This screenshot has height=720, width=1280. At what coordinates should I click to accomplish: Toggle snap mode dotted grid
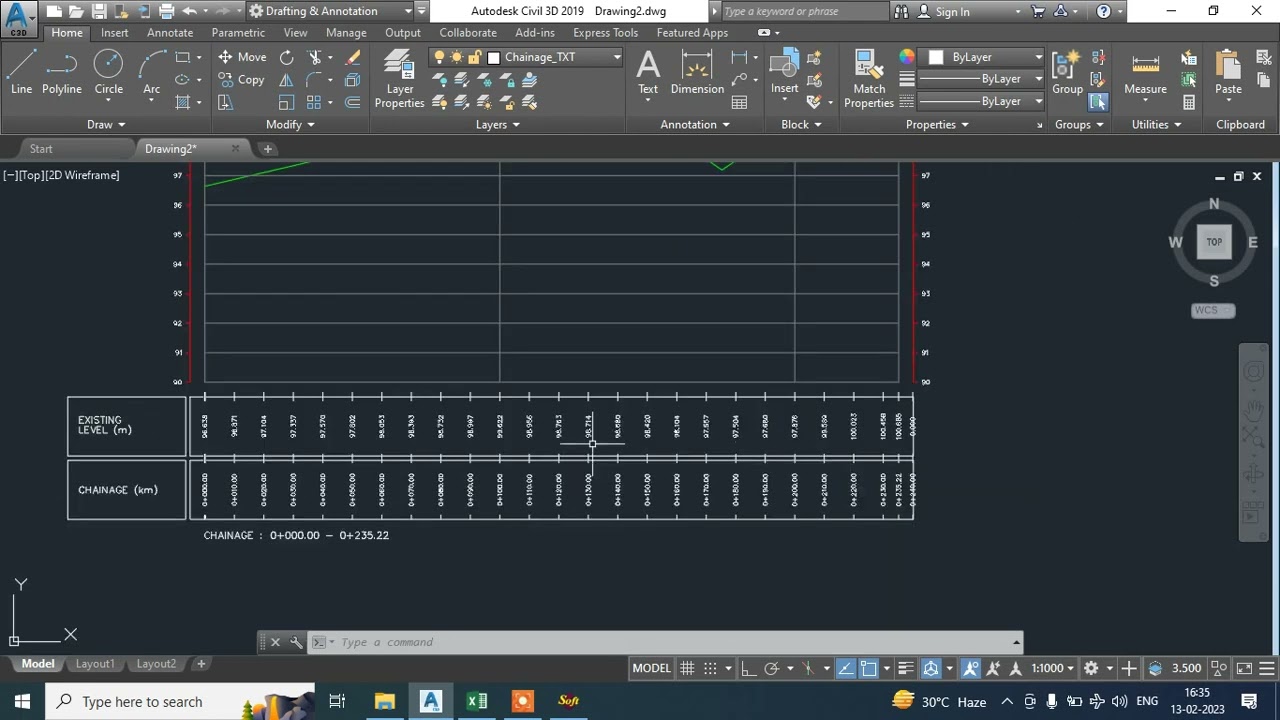[x=710, y=668]
